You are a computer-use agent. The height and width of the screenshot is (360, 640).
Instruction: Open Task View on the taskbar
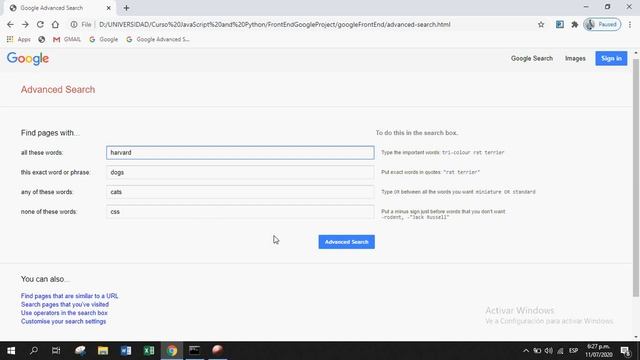pyautogui.click(x=56, y=351)
